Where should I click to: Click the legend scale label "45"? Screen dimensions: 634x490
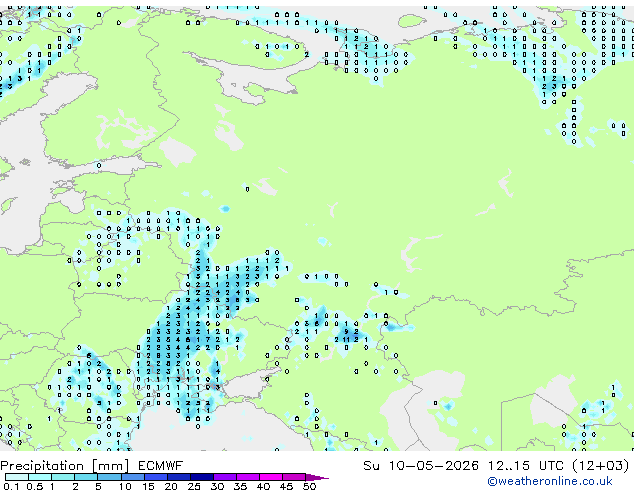click(286, 486)
